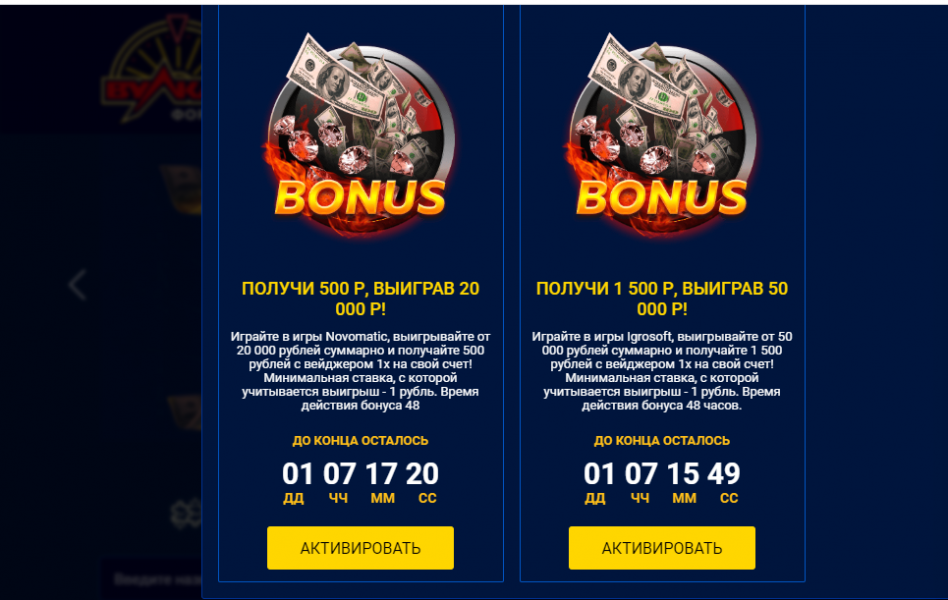Screen dimensions: 948x600
Task: Select heading 'Получи 1 500 Р, выиграв 50 000 Р'
Action: [x=662, y=299]
